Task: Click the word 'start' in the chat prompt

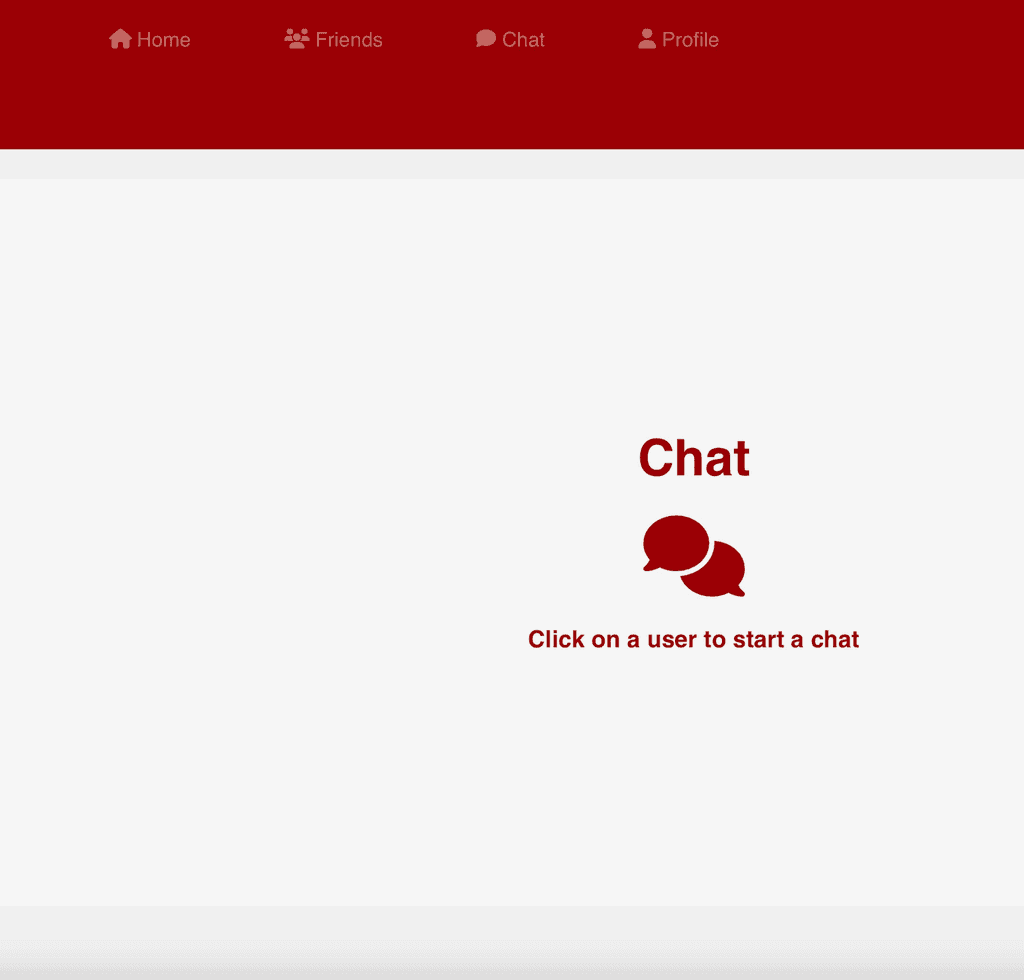Action: tap(758, 640)
